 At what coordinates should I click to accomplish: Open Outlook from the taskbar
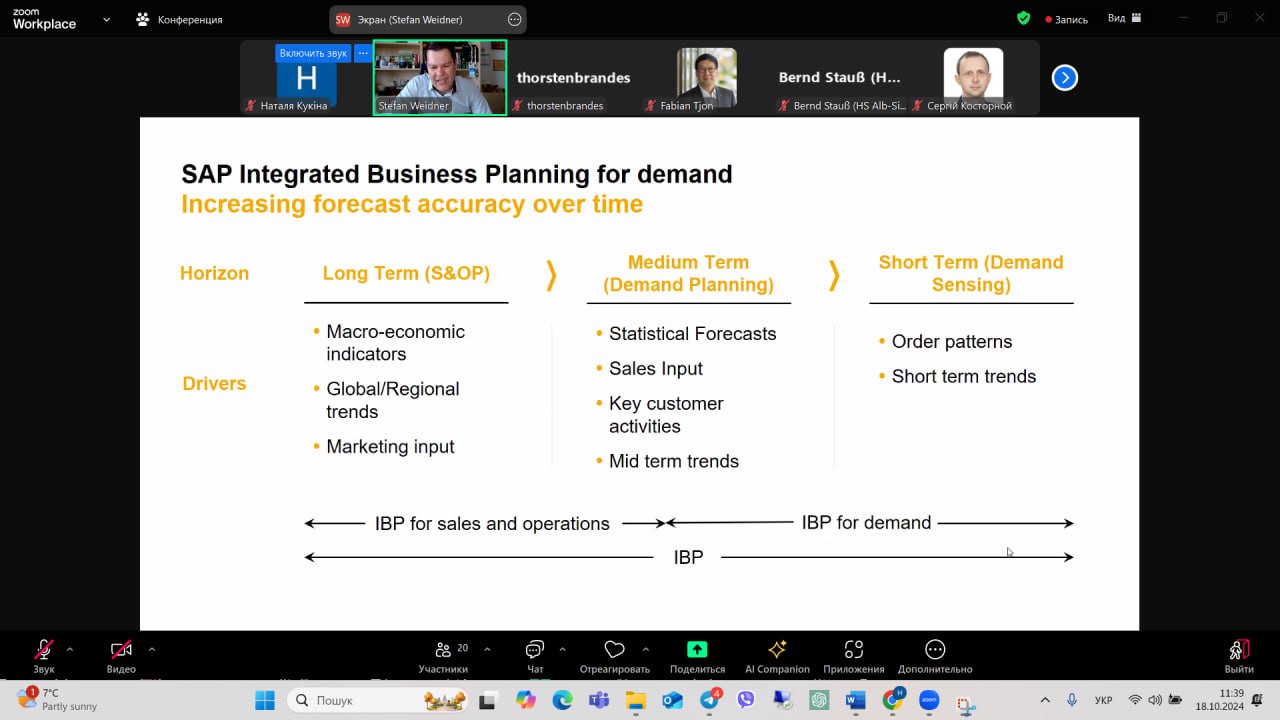[672, 700]
